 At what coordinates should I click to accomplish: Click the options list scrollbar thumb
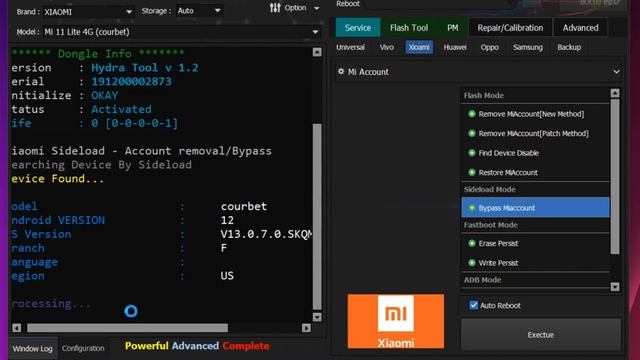point(615,176)
